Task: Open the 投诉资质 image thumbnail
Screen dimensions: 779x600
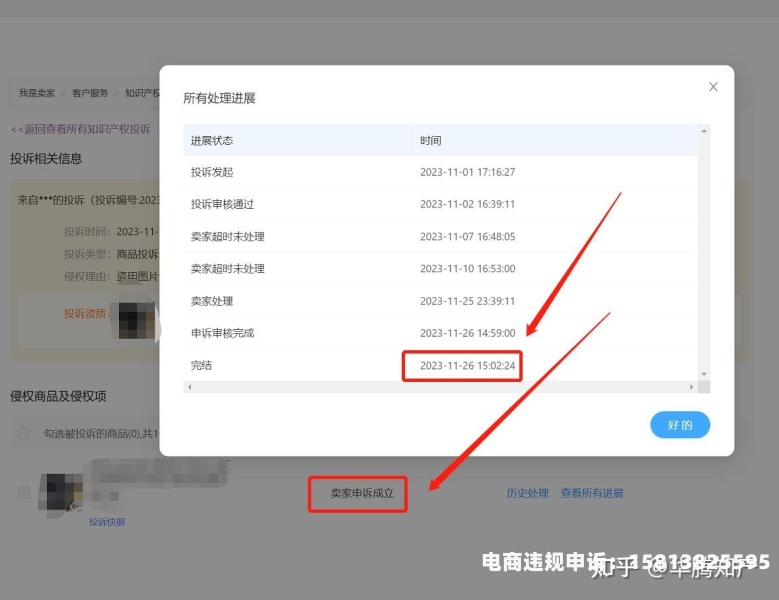Action: coord(136,318)
